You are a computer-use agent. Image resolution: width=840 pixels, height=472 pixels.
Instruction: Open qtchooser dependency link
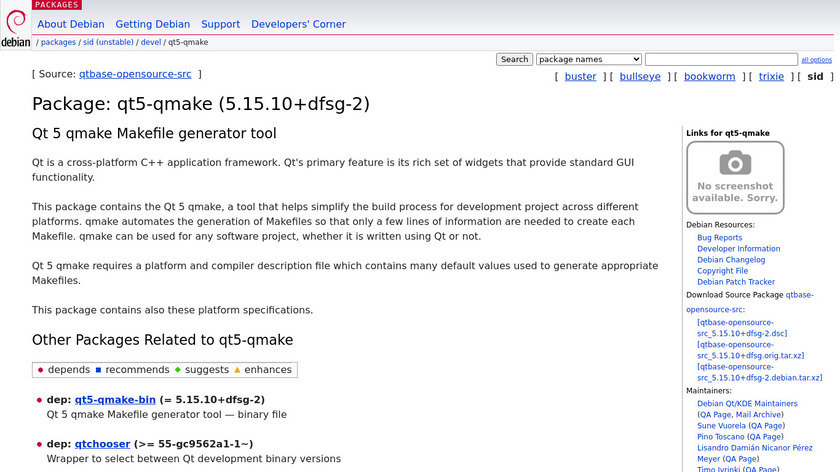[x=102, y=444]
